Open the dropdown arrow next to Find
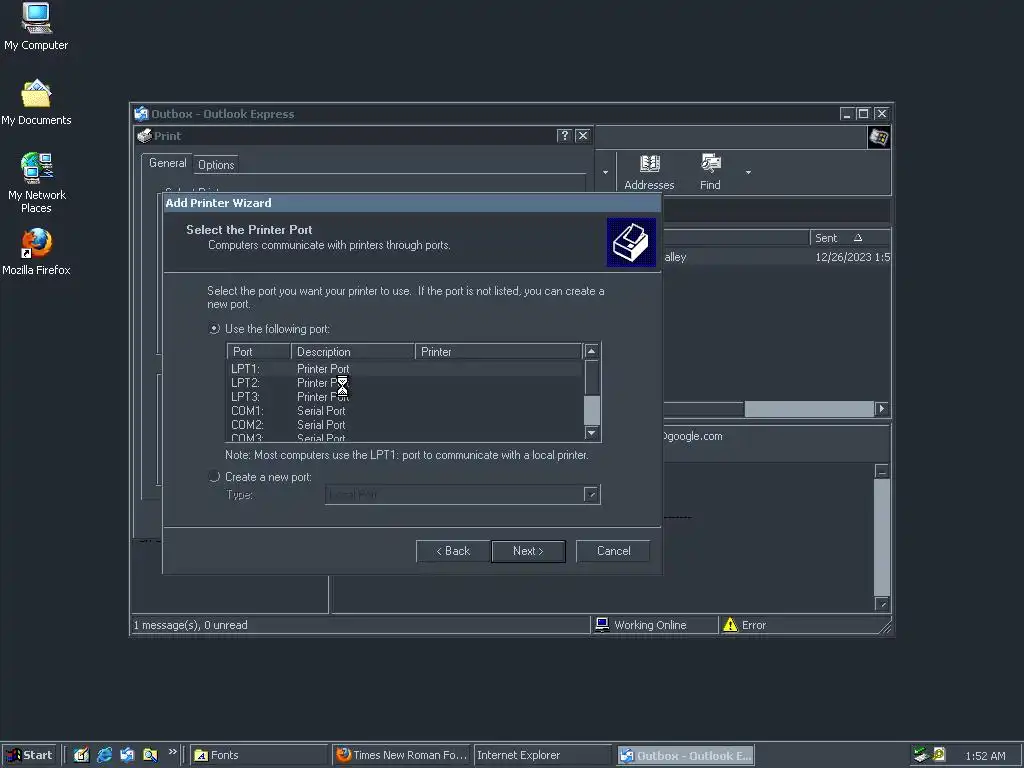The image size is (1024, 768). coord(748,172)
